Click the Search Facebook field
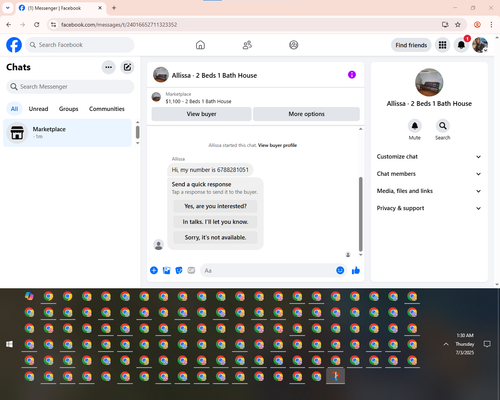Viewport: 500px width, 400px height. point(80,45)
